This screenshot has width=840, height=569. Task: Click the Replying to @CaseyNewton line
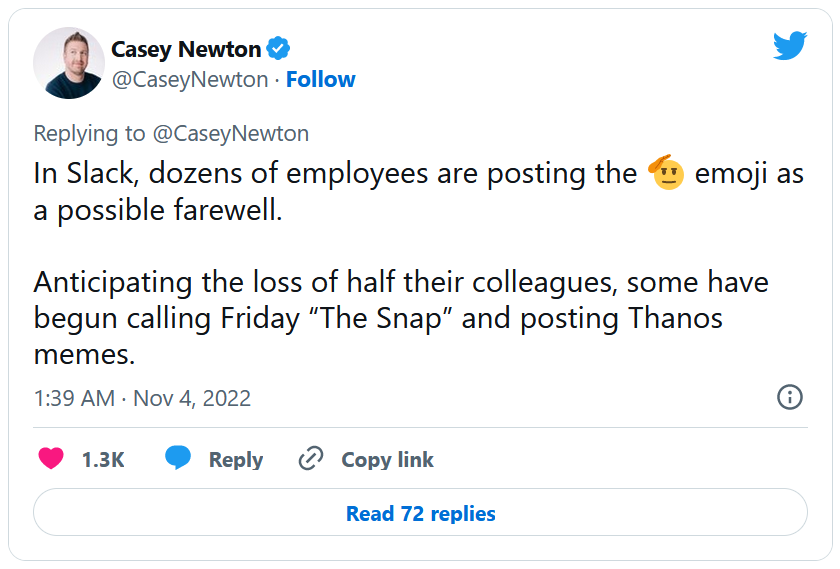pyautogui.click(x=171, y=133)
